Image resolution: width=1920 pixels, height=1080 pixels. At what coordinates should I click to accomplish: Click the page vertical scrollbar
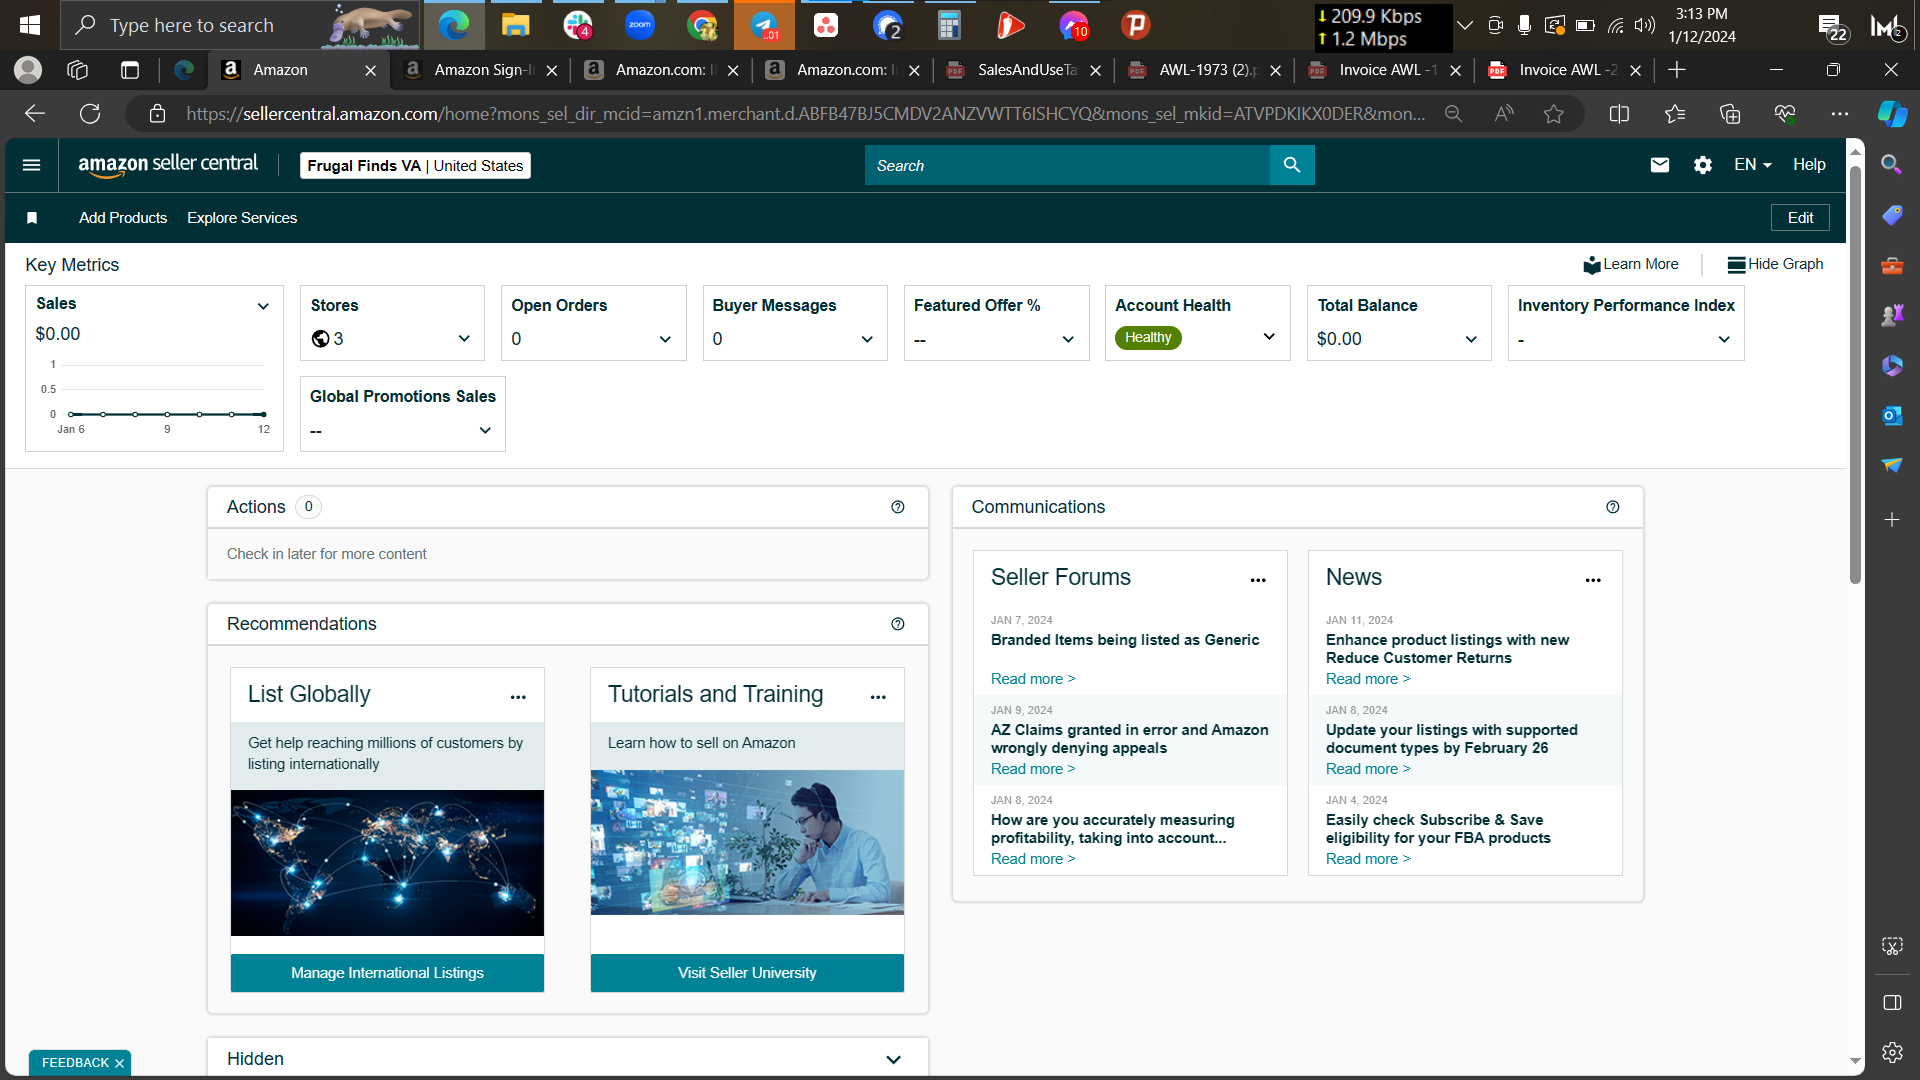pos(1855,375)
